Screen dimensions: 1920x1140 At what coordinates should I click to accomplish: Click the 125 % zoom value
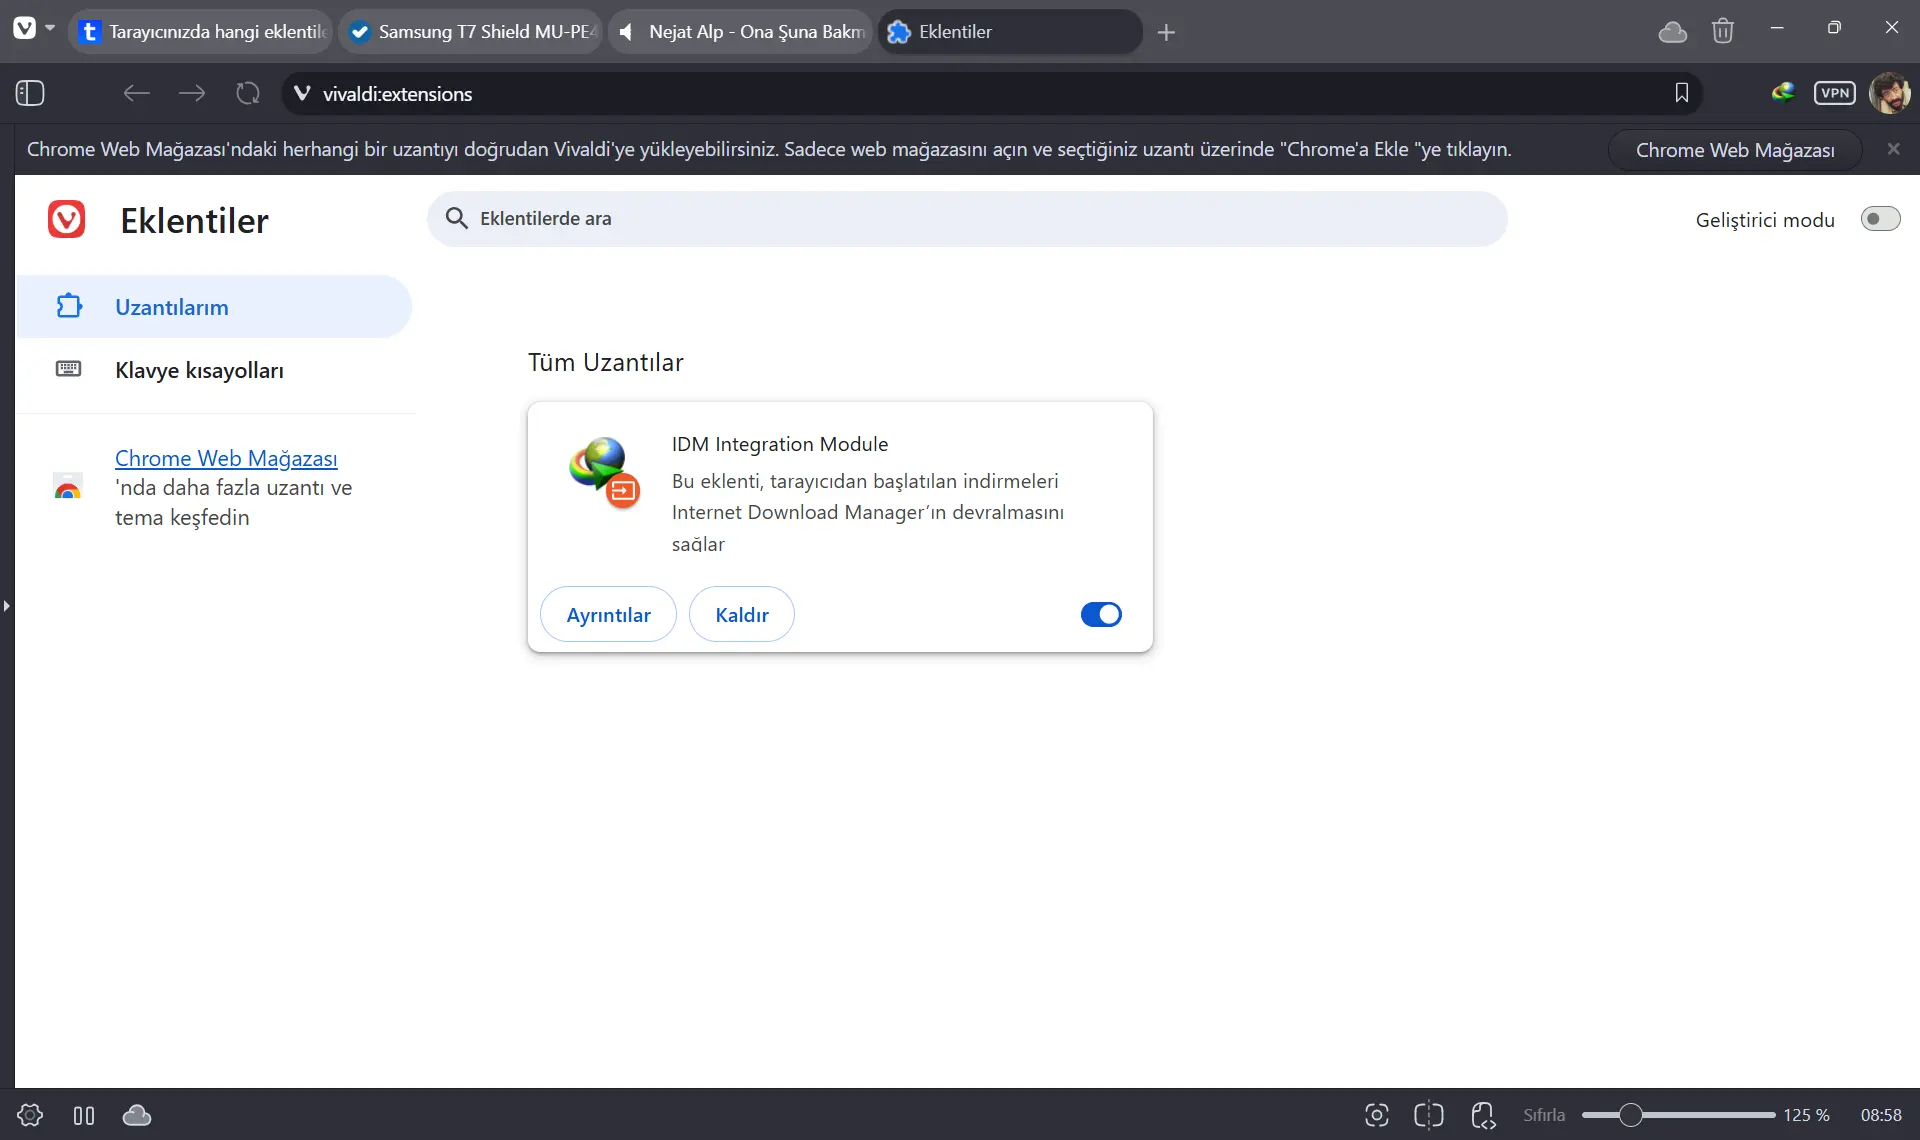(1806, 1115)
